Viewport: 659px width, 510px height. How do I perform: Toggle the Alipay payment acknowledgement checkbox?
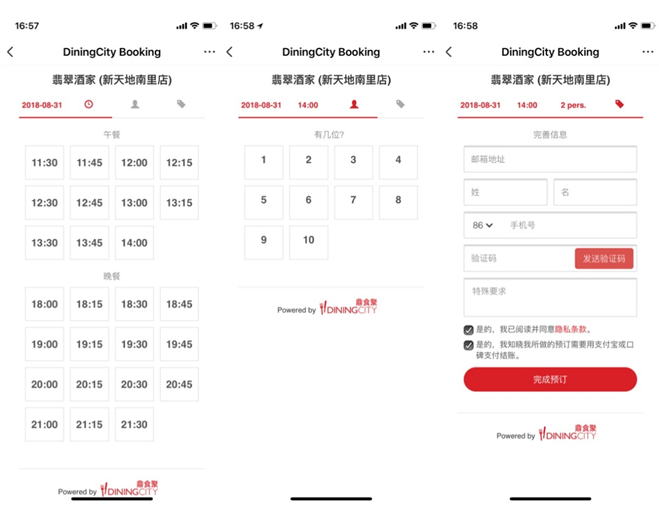pyautogui.click(x=468, y=345)
